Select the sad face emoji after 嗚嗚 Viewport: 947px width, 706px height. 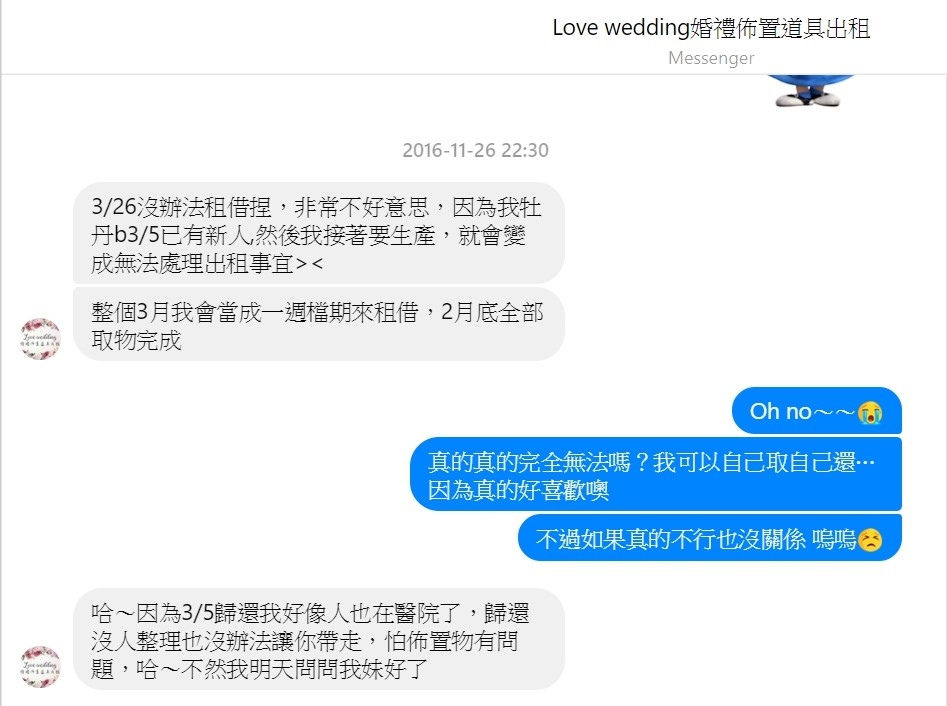pyautogui.click(x=870, y=539)
